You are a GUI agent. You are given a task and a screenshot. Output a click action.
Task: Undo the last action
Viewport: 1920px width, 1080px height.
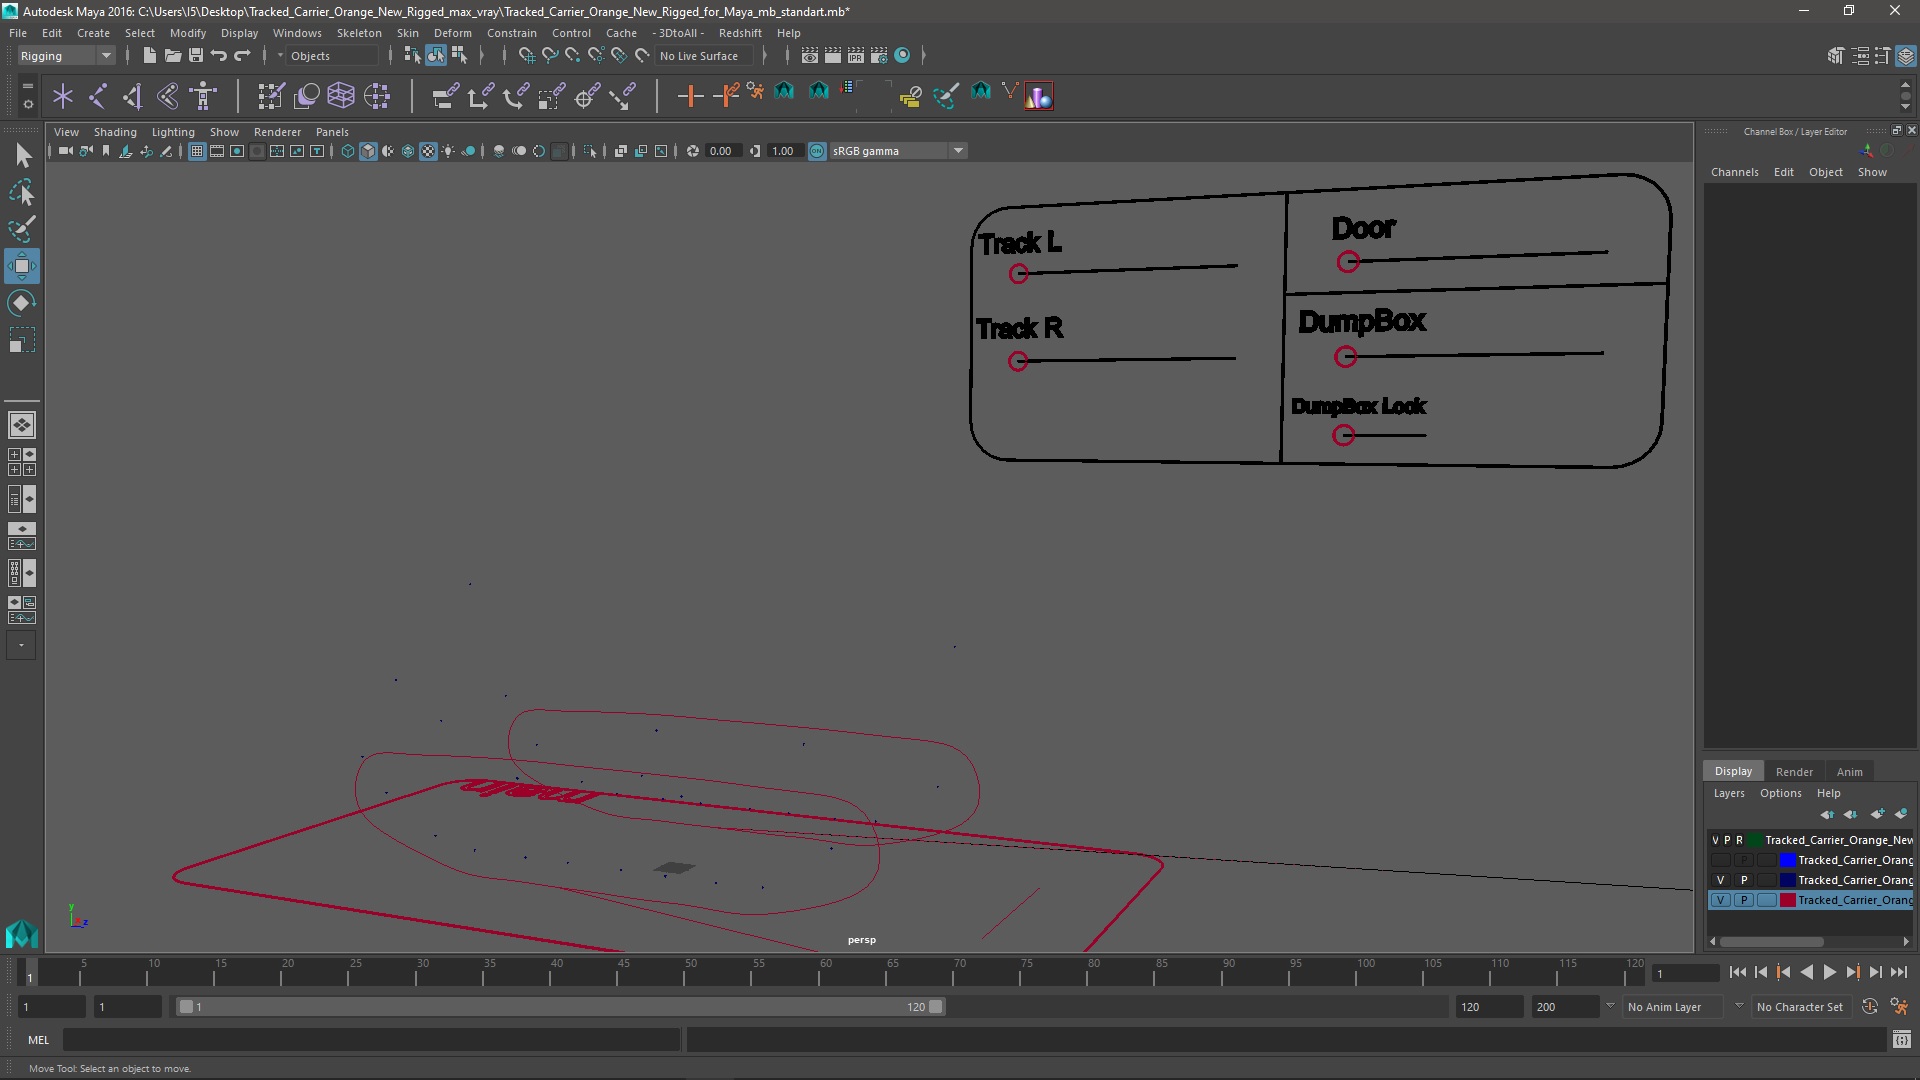(x=219, y=56)
